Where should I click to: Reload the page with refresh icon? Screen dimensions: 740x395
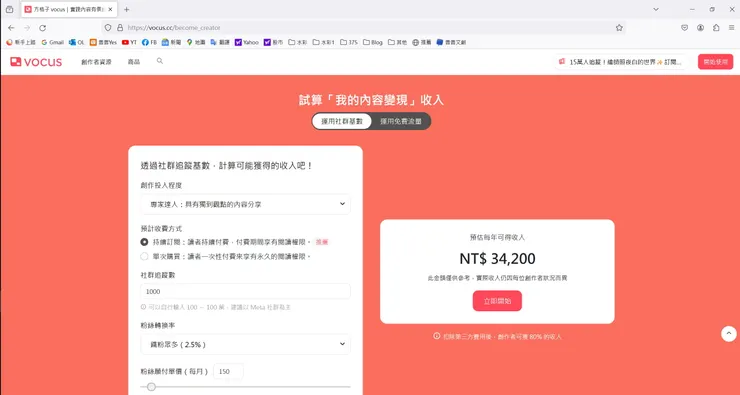pos(42,28)
